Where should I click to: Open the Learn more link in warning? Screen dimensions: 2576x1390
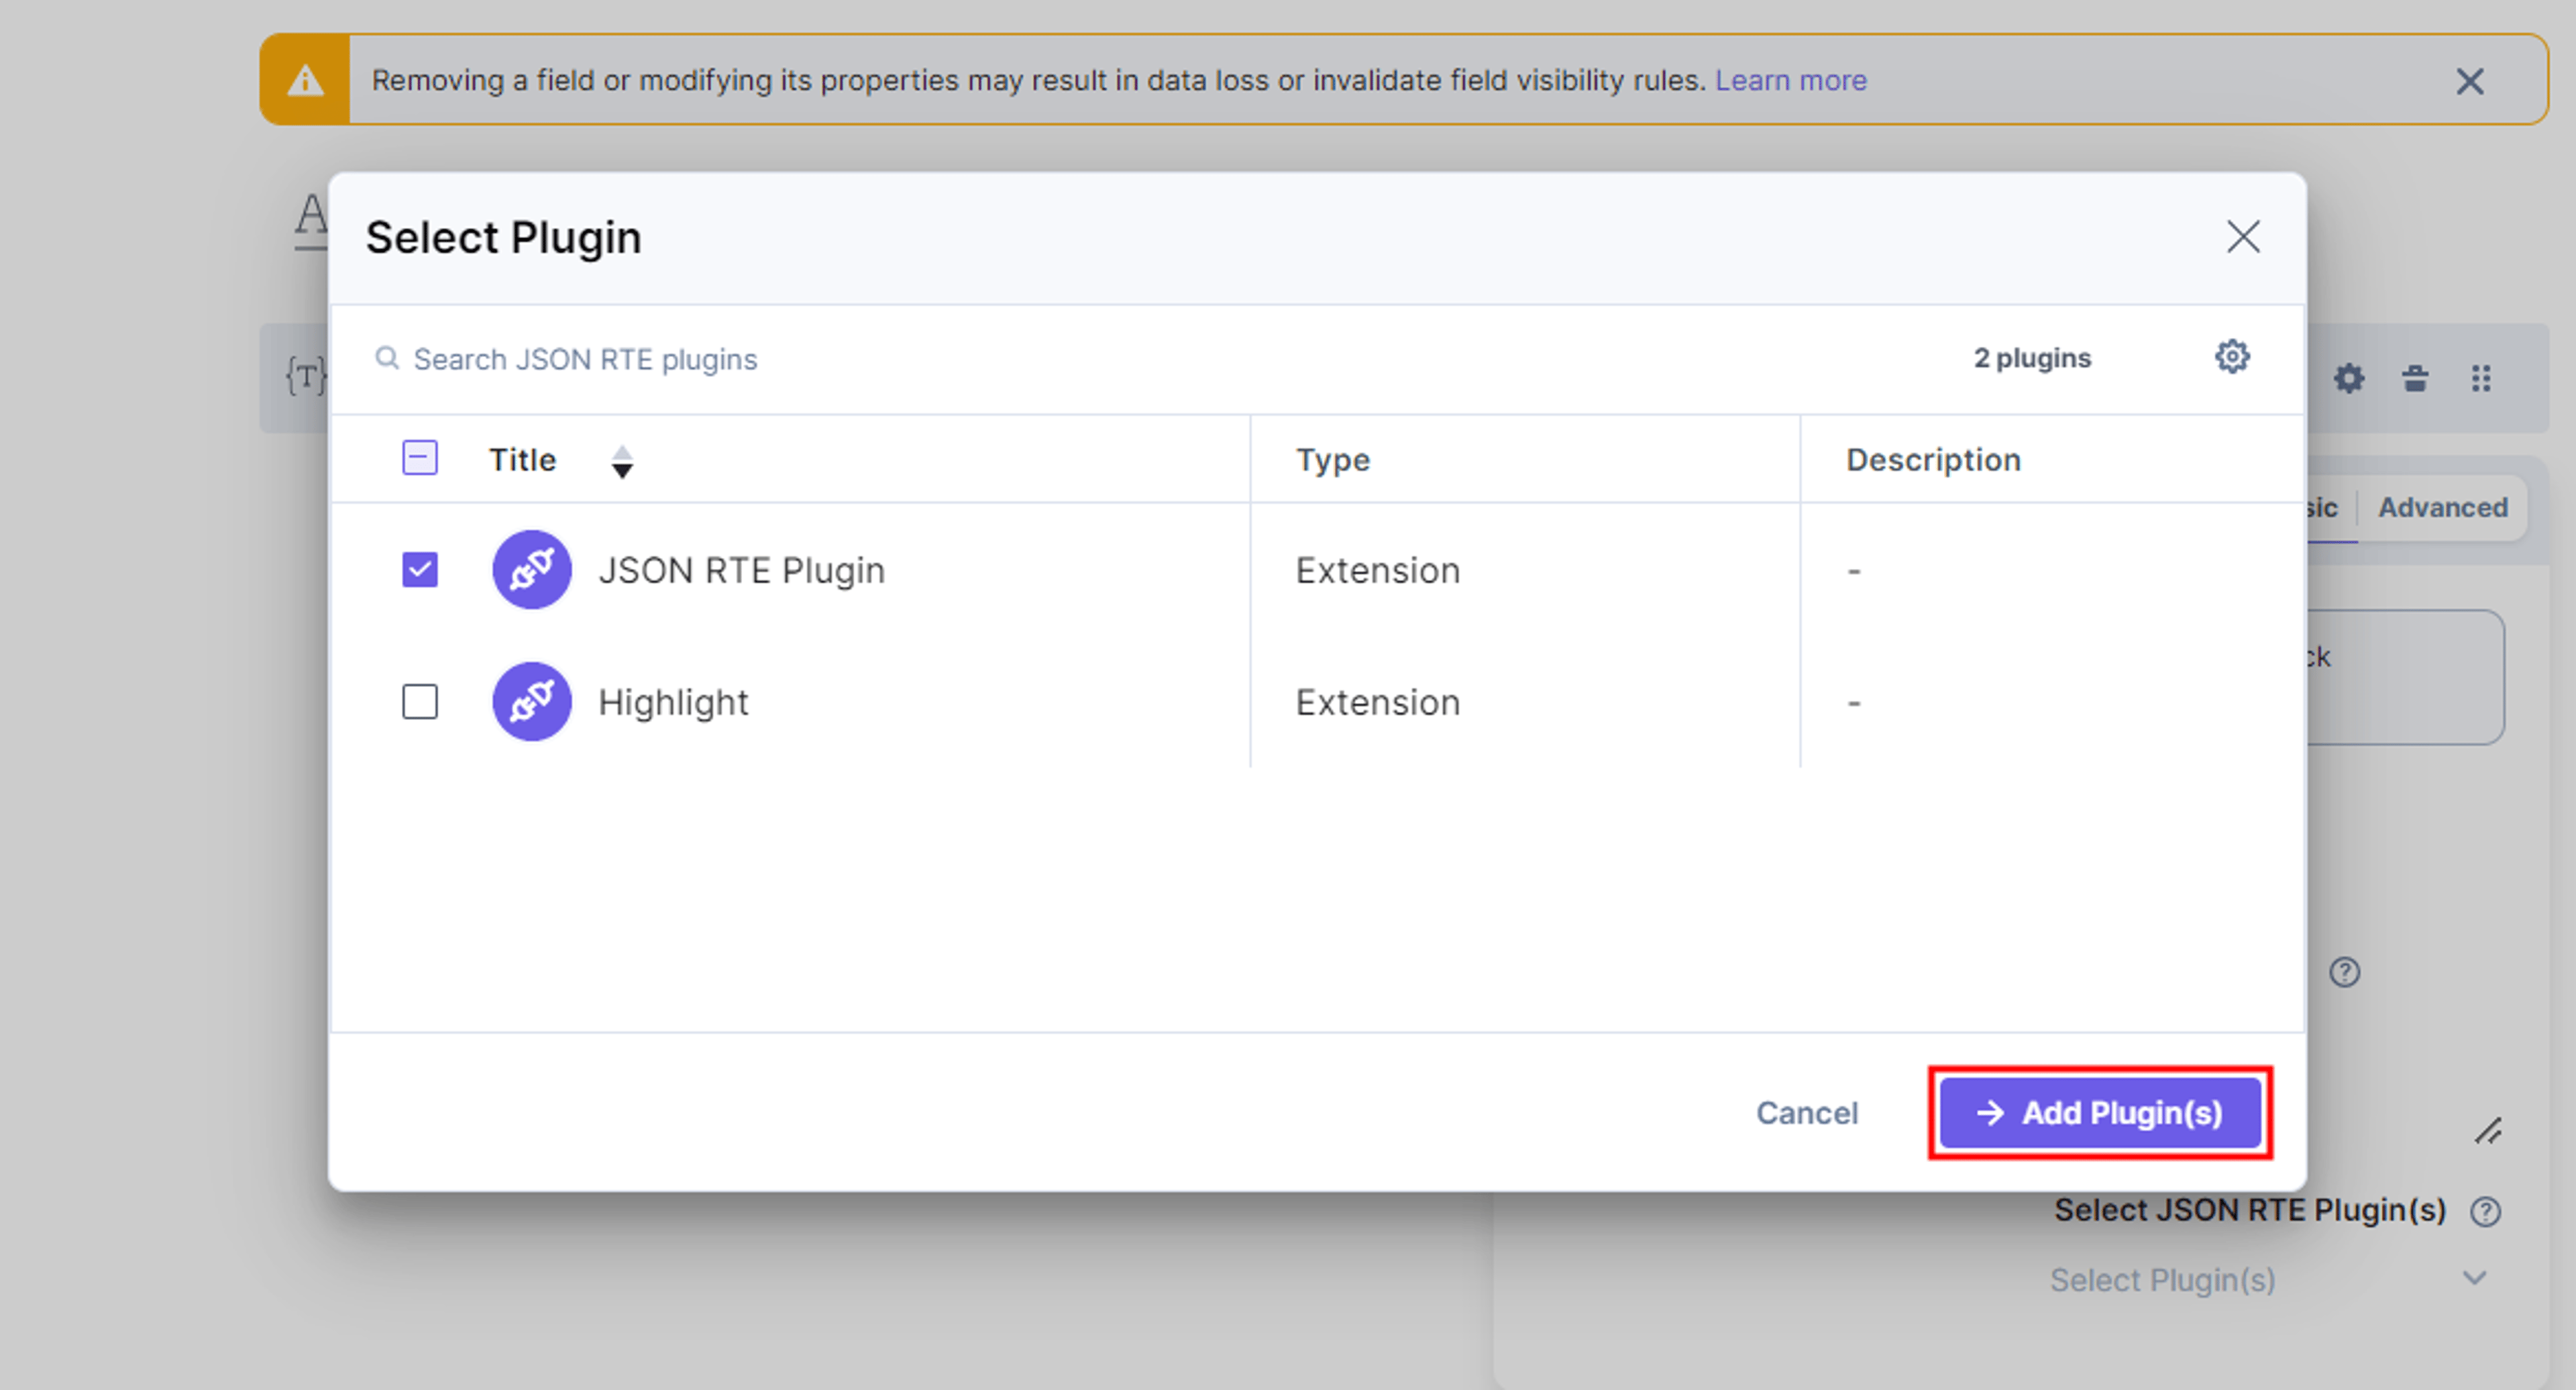pyautogui.click(x=1791, y=80)
